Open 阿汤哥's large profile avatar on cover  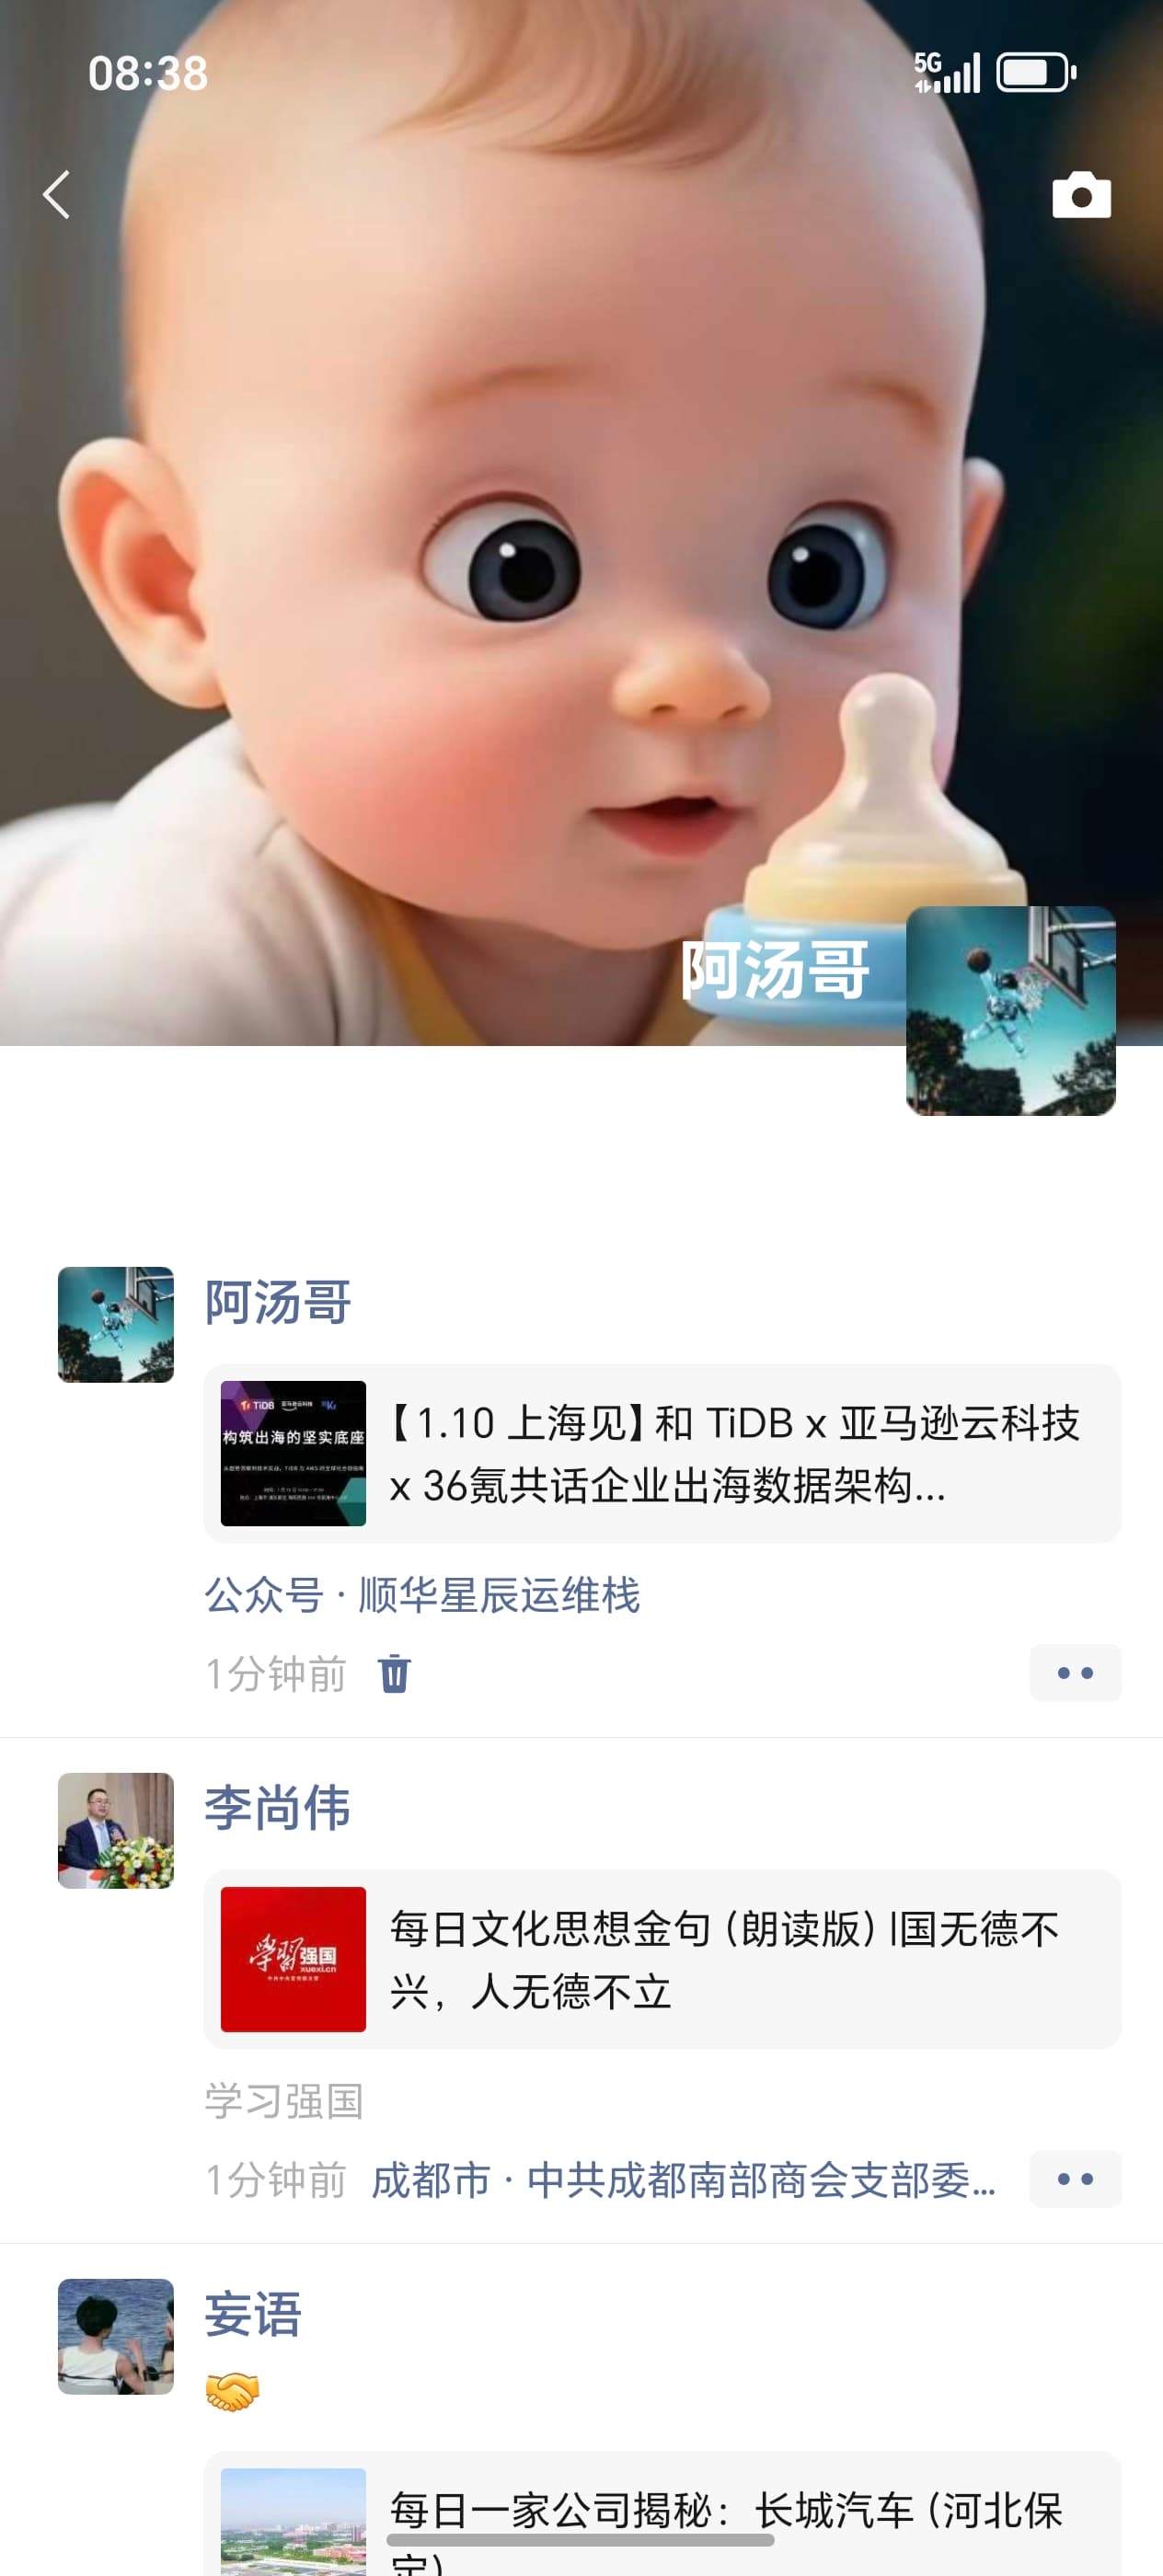1010,1010
